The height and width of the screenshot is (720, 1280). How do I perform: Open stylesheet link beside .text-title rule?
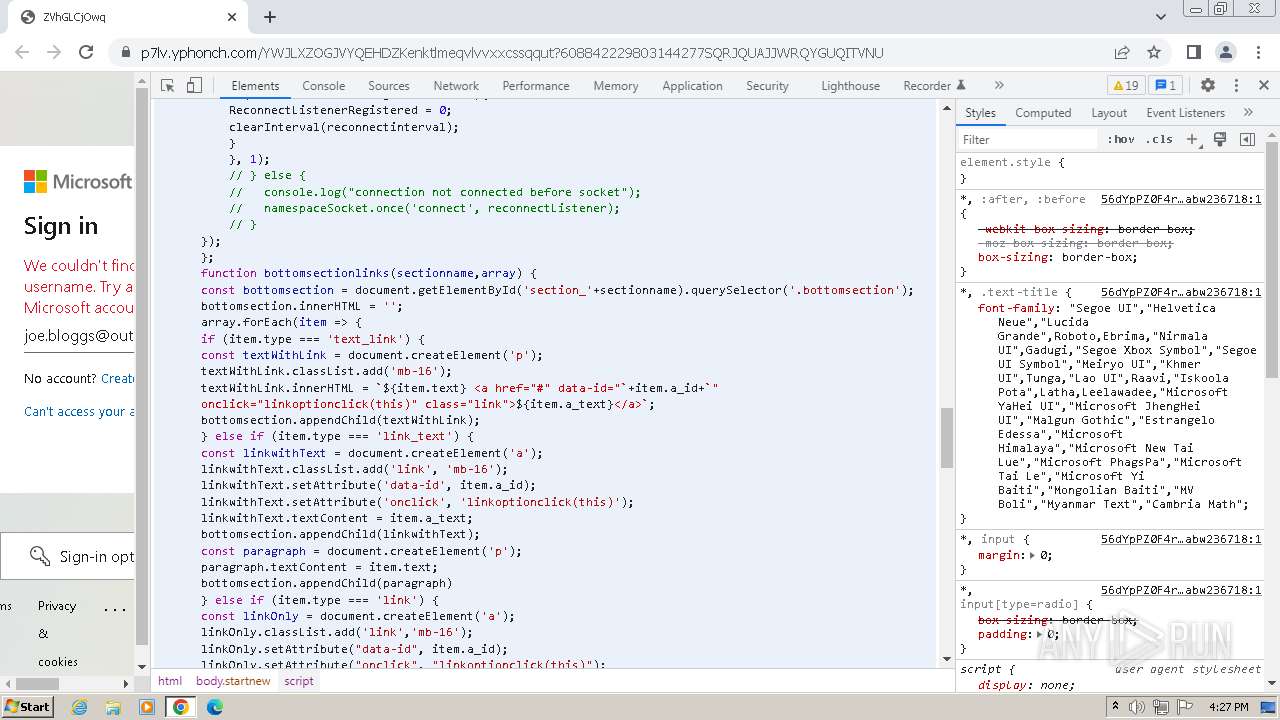(1181, 292)
